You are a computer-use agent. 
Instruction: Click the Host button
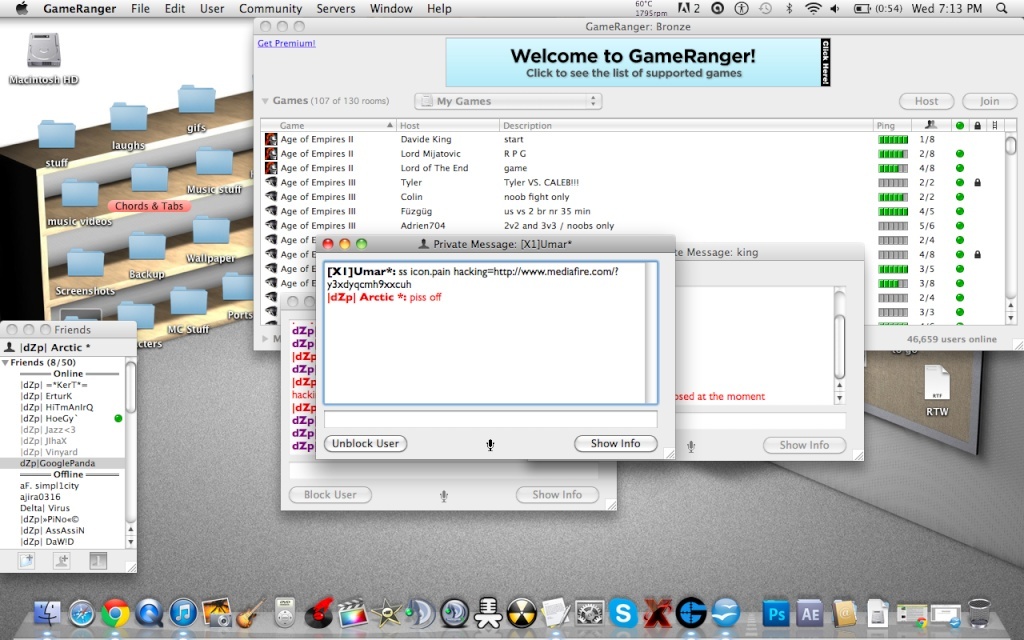click(926, 101)
